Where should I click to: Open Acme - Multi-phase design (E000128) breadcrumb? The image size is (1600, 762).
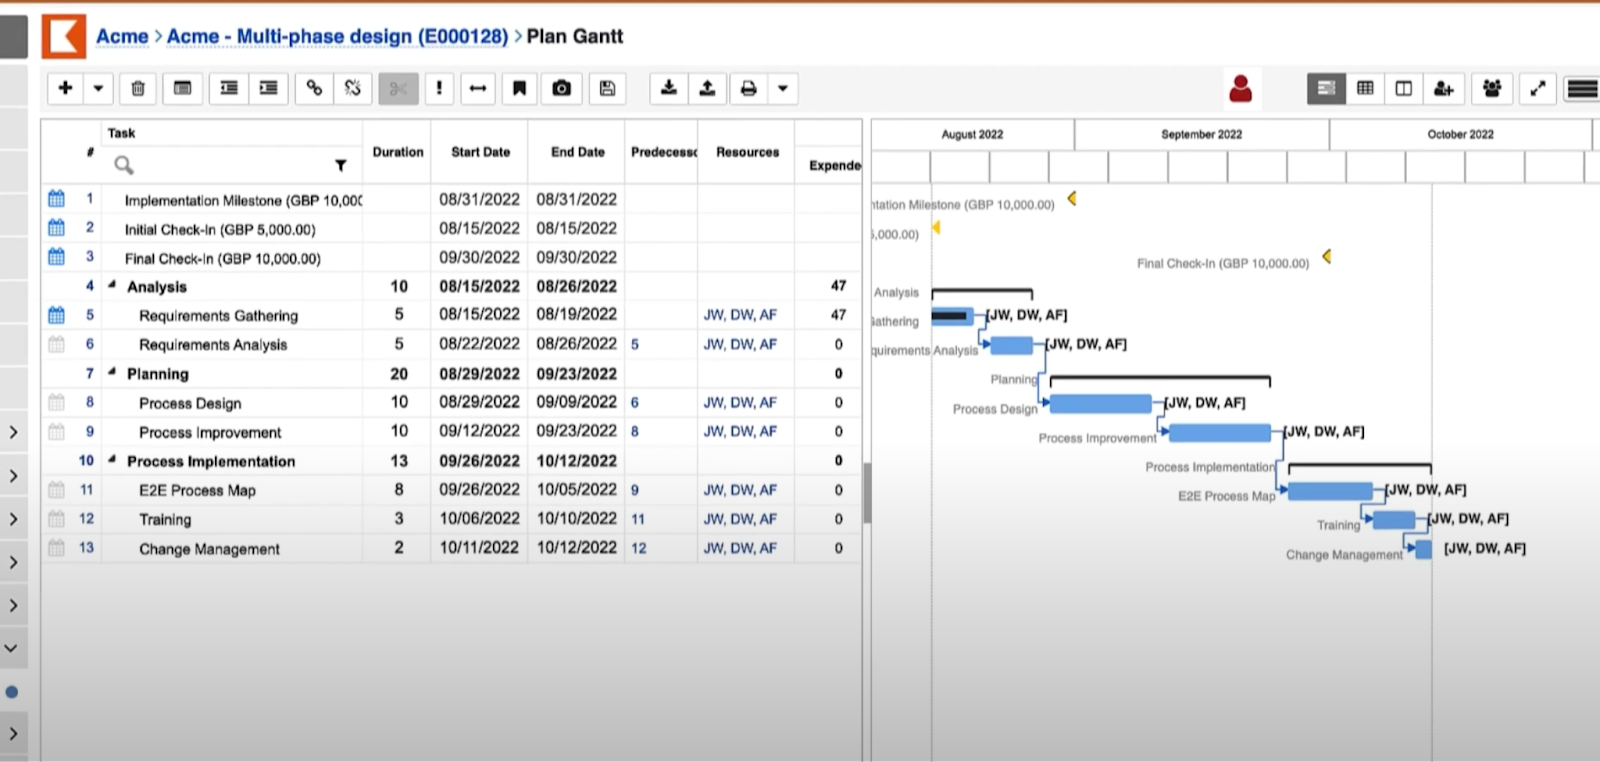[x=337, y=37]
